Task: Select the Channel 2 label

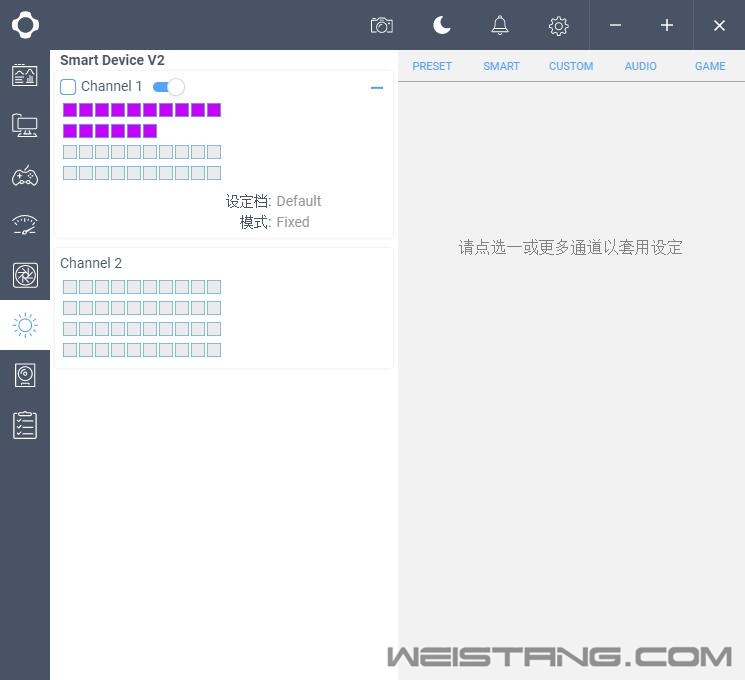Action: 91,263
